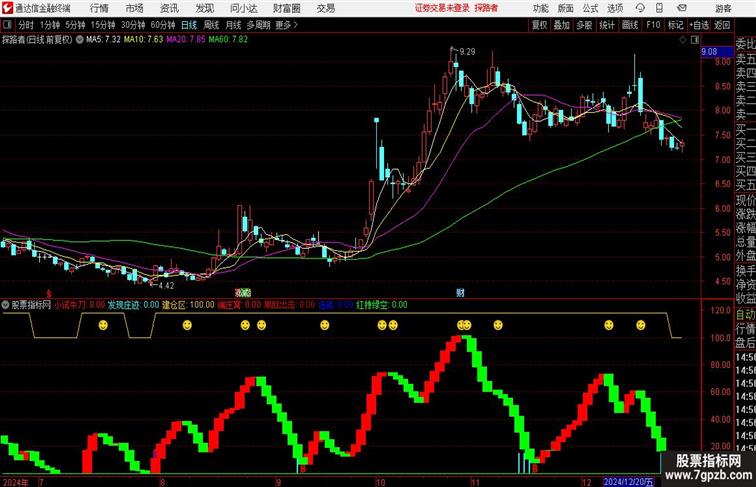
Task: Open the 市场 menu
Action: [x=135, y=8]
